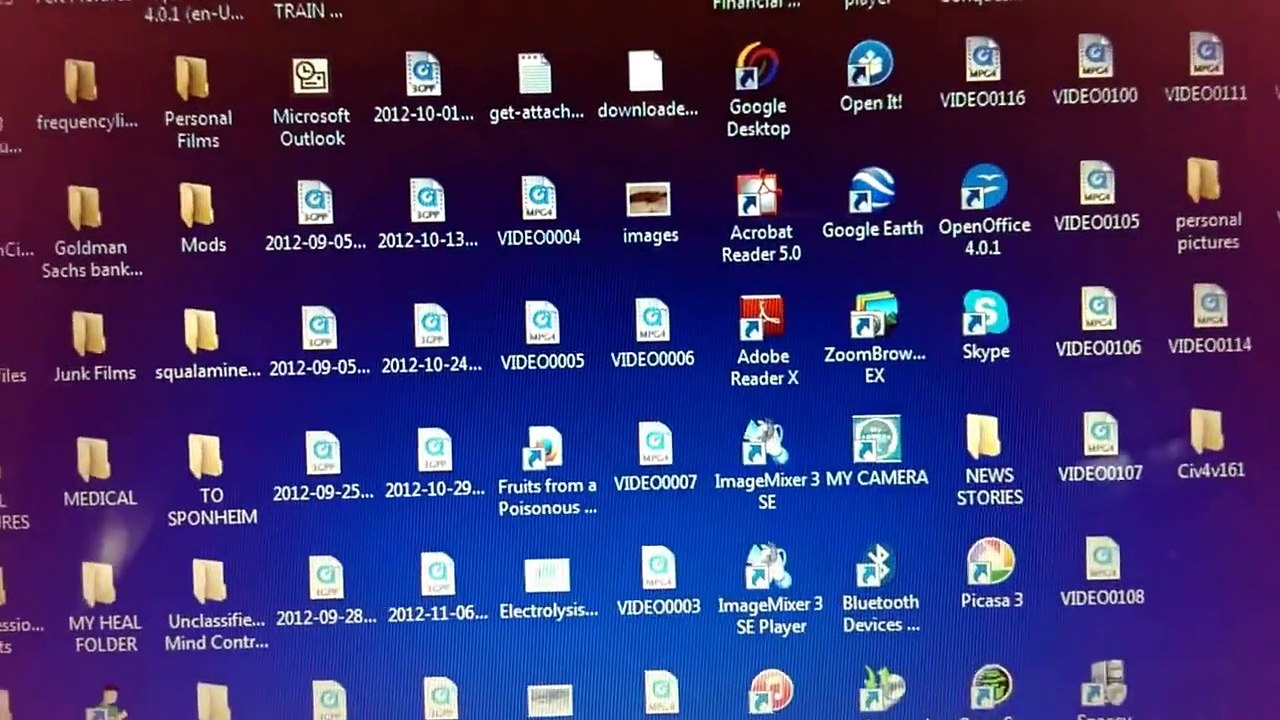Launch Google Earth shortcut
1280x720 pixels.
[x=872, y=190]
